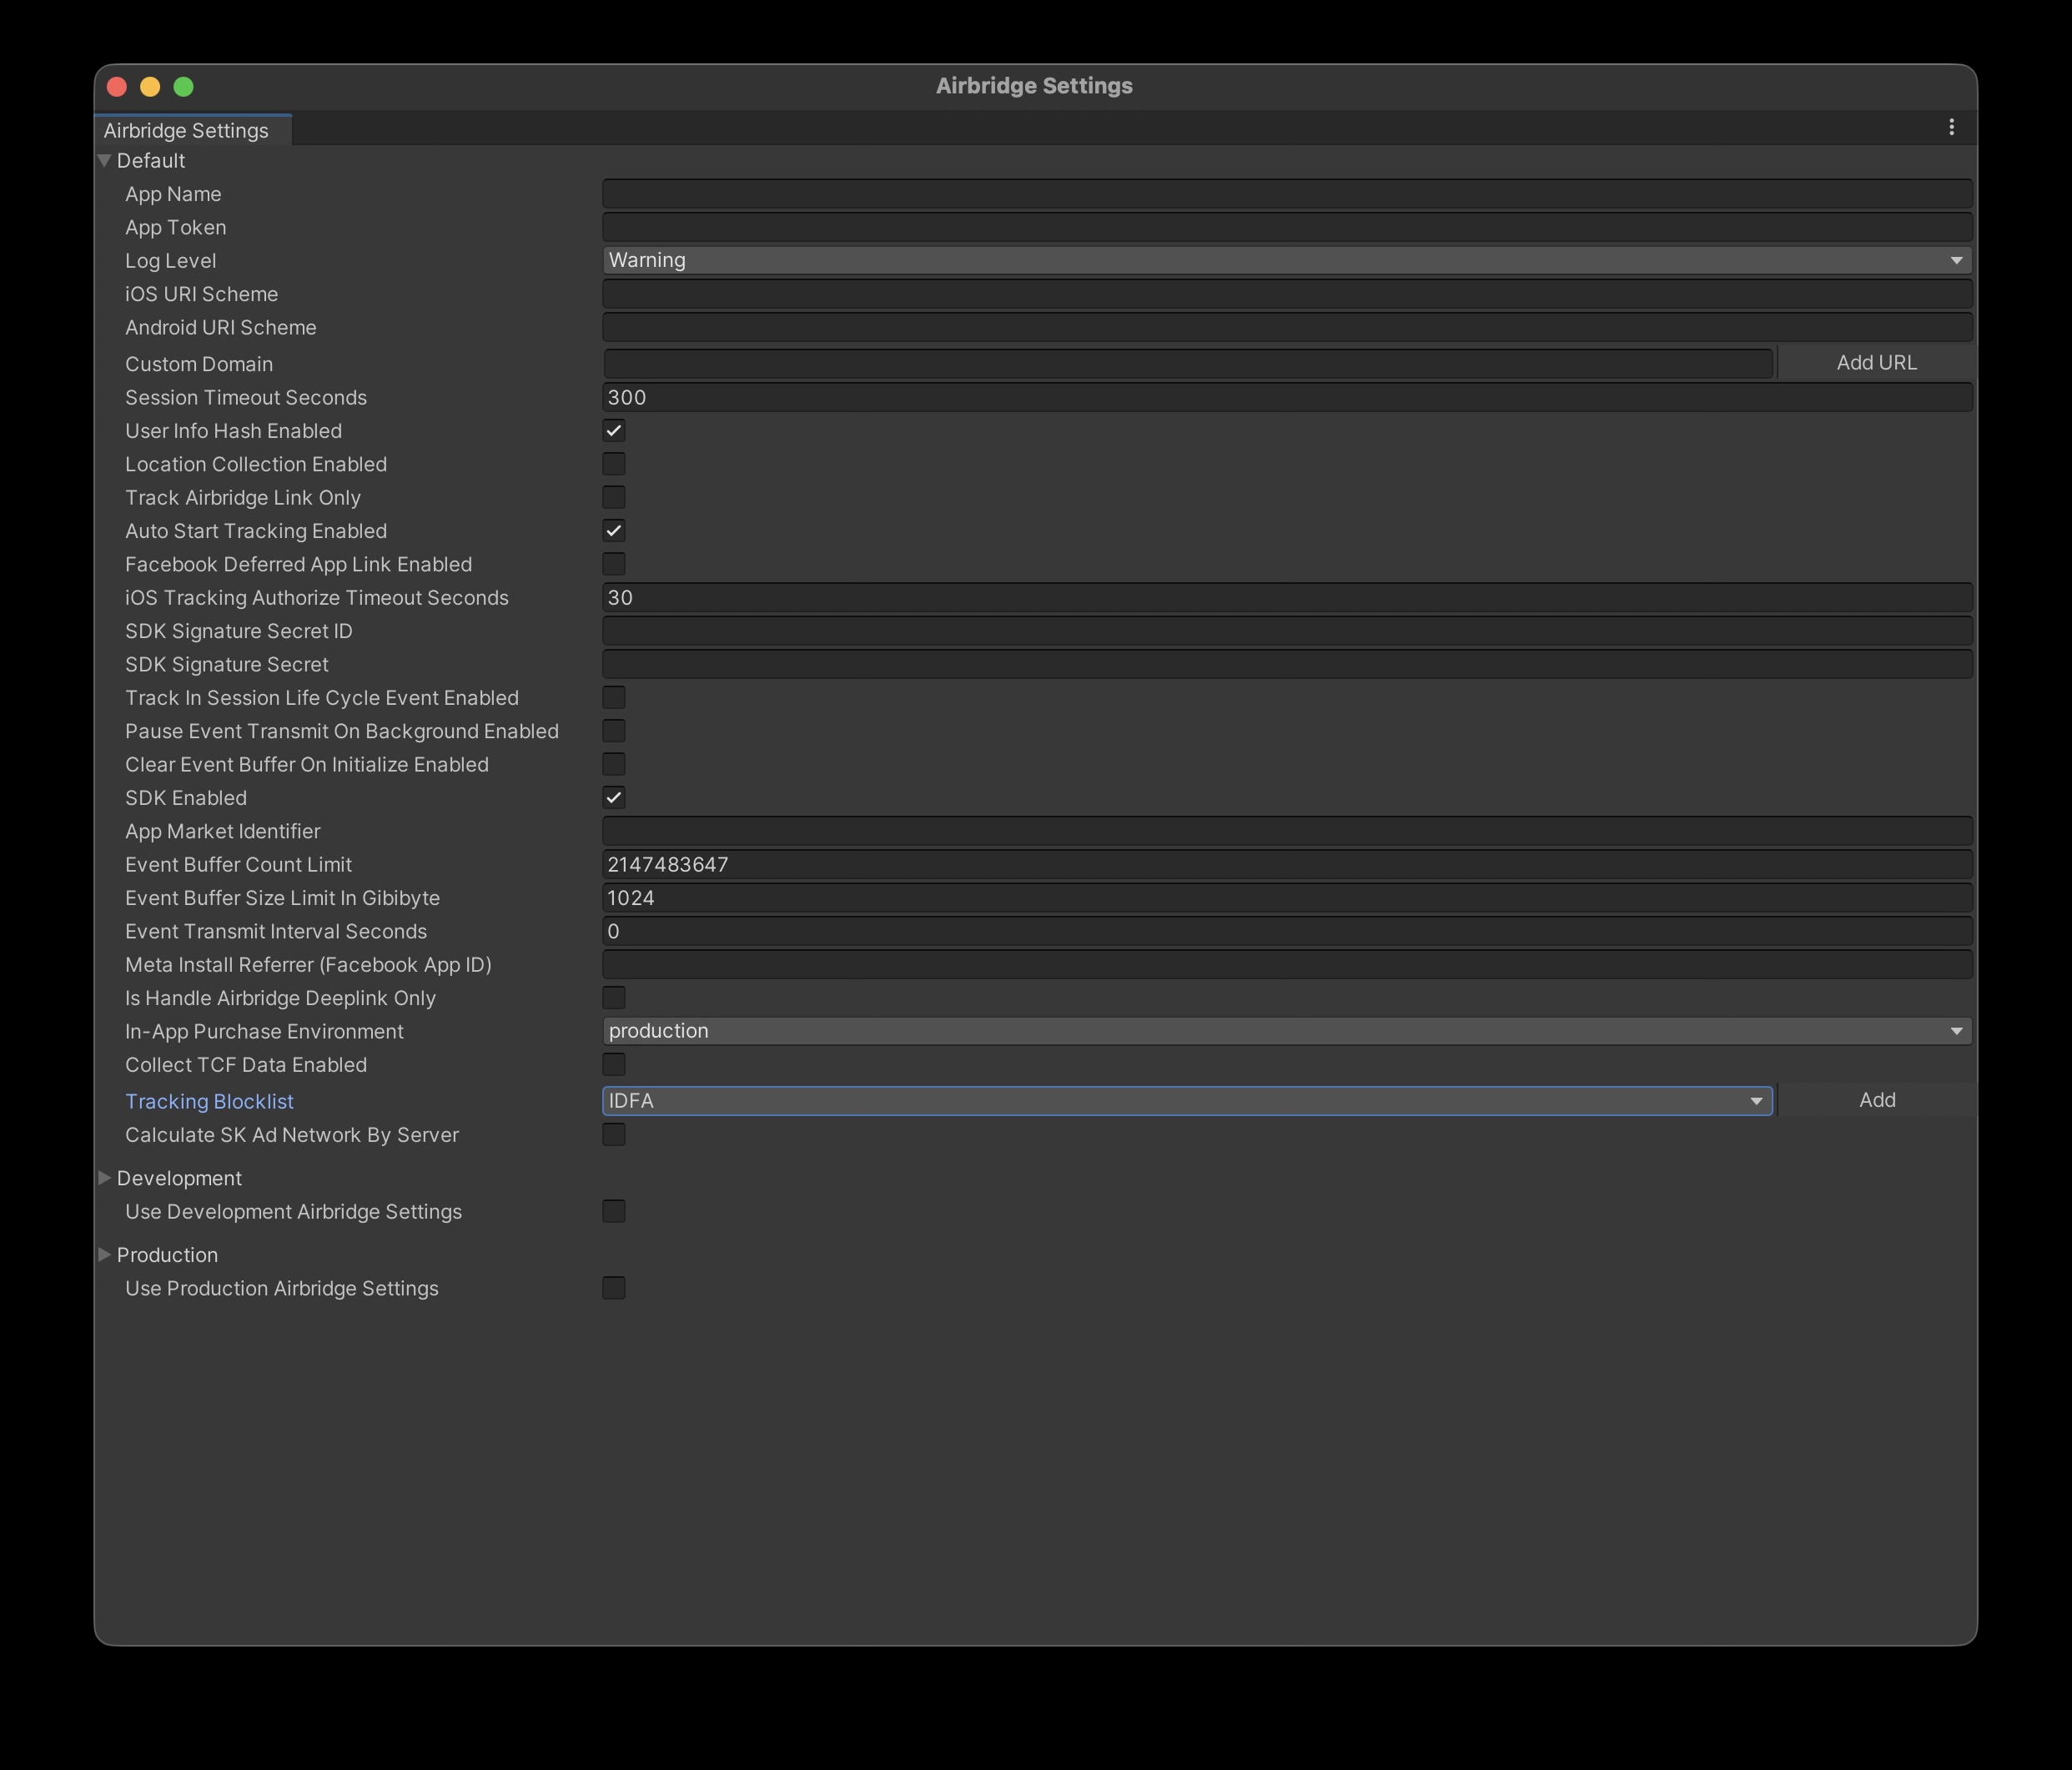2072x1770 pixels.
Task: Collapse the Default section triangle
Action: 104,160
